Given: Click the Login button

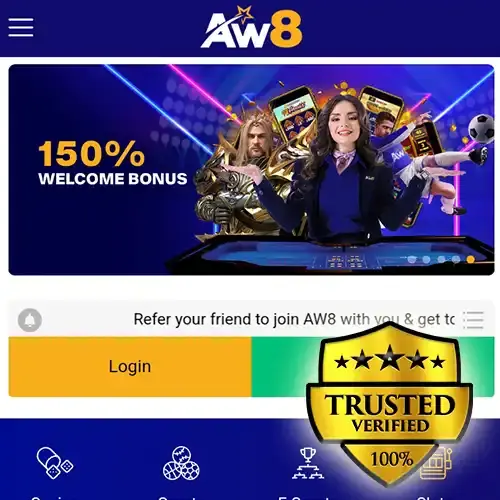Looking at the screenshot, I should (130, 367).
